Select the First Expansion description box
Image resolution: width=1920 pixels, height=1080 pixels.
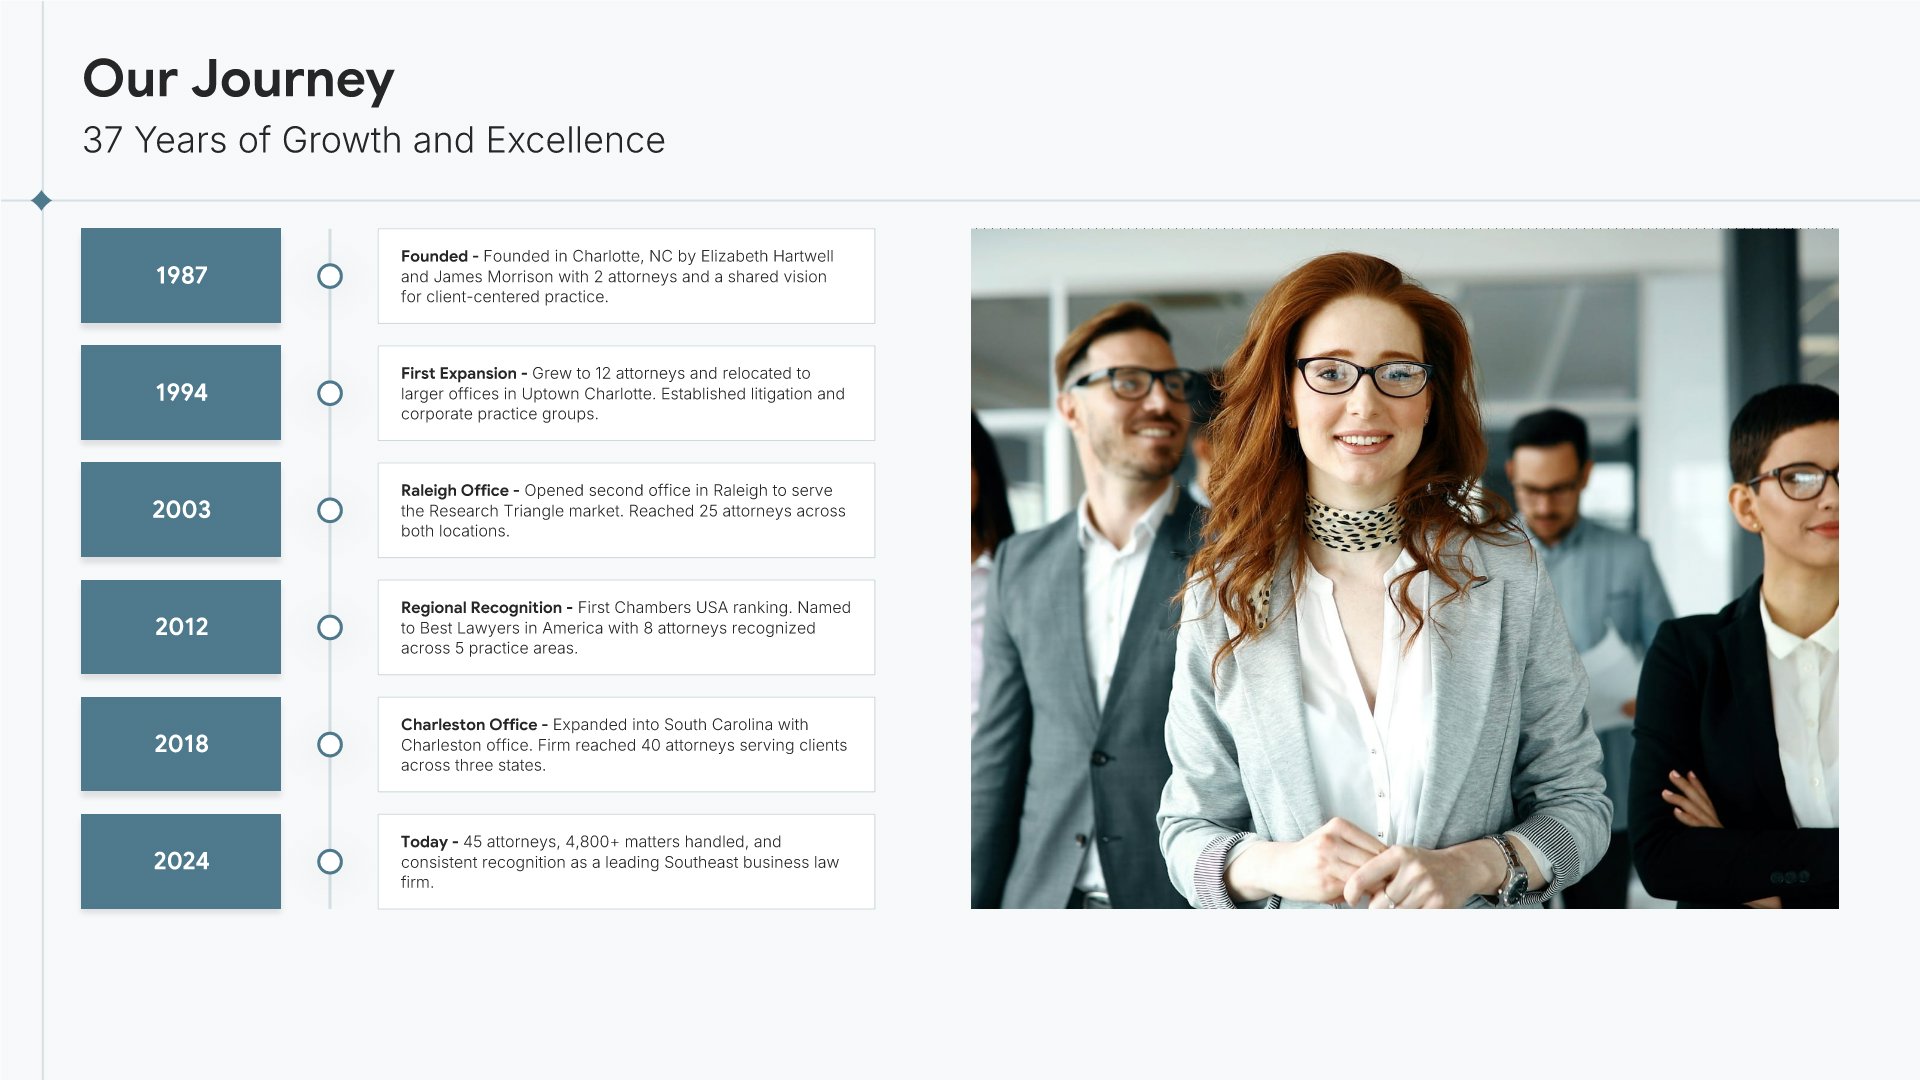[626, 393]
